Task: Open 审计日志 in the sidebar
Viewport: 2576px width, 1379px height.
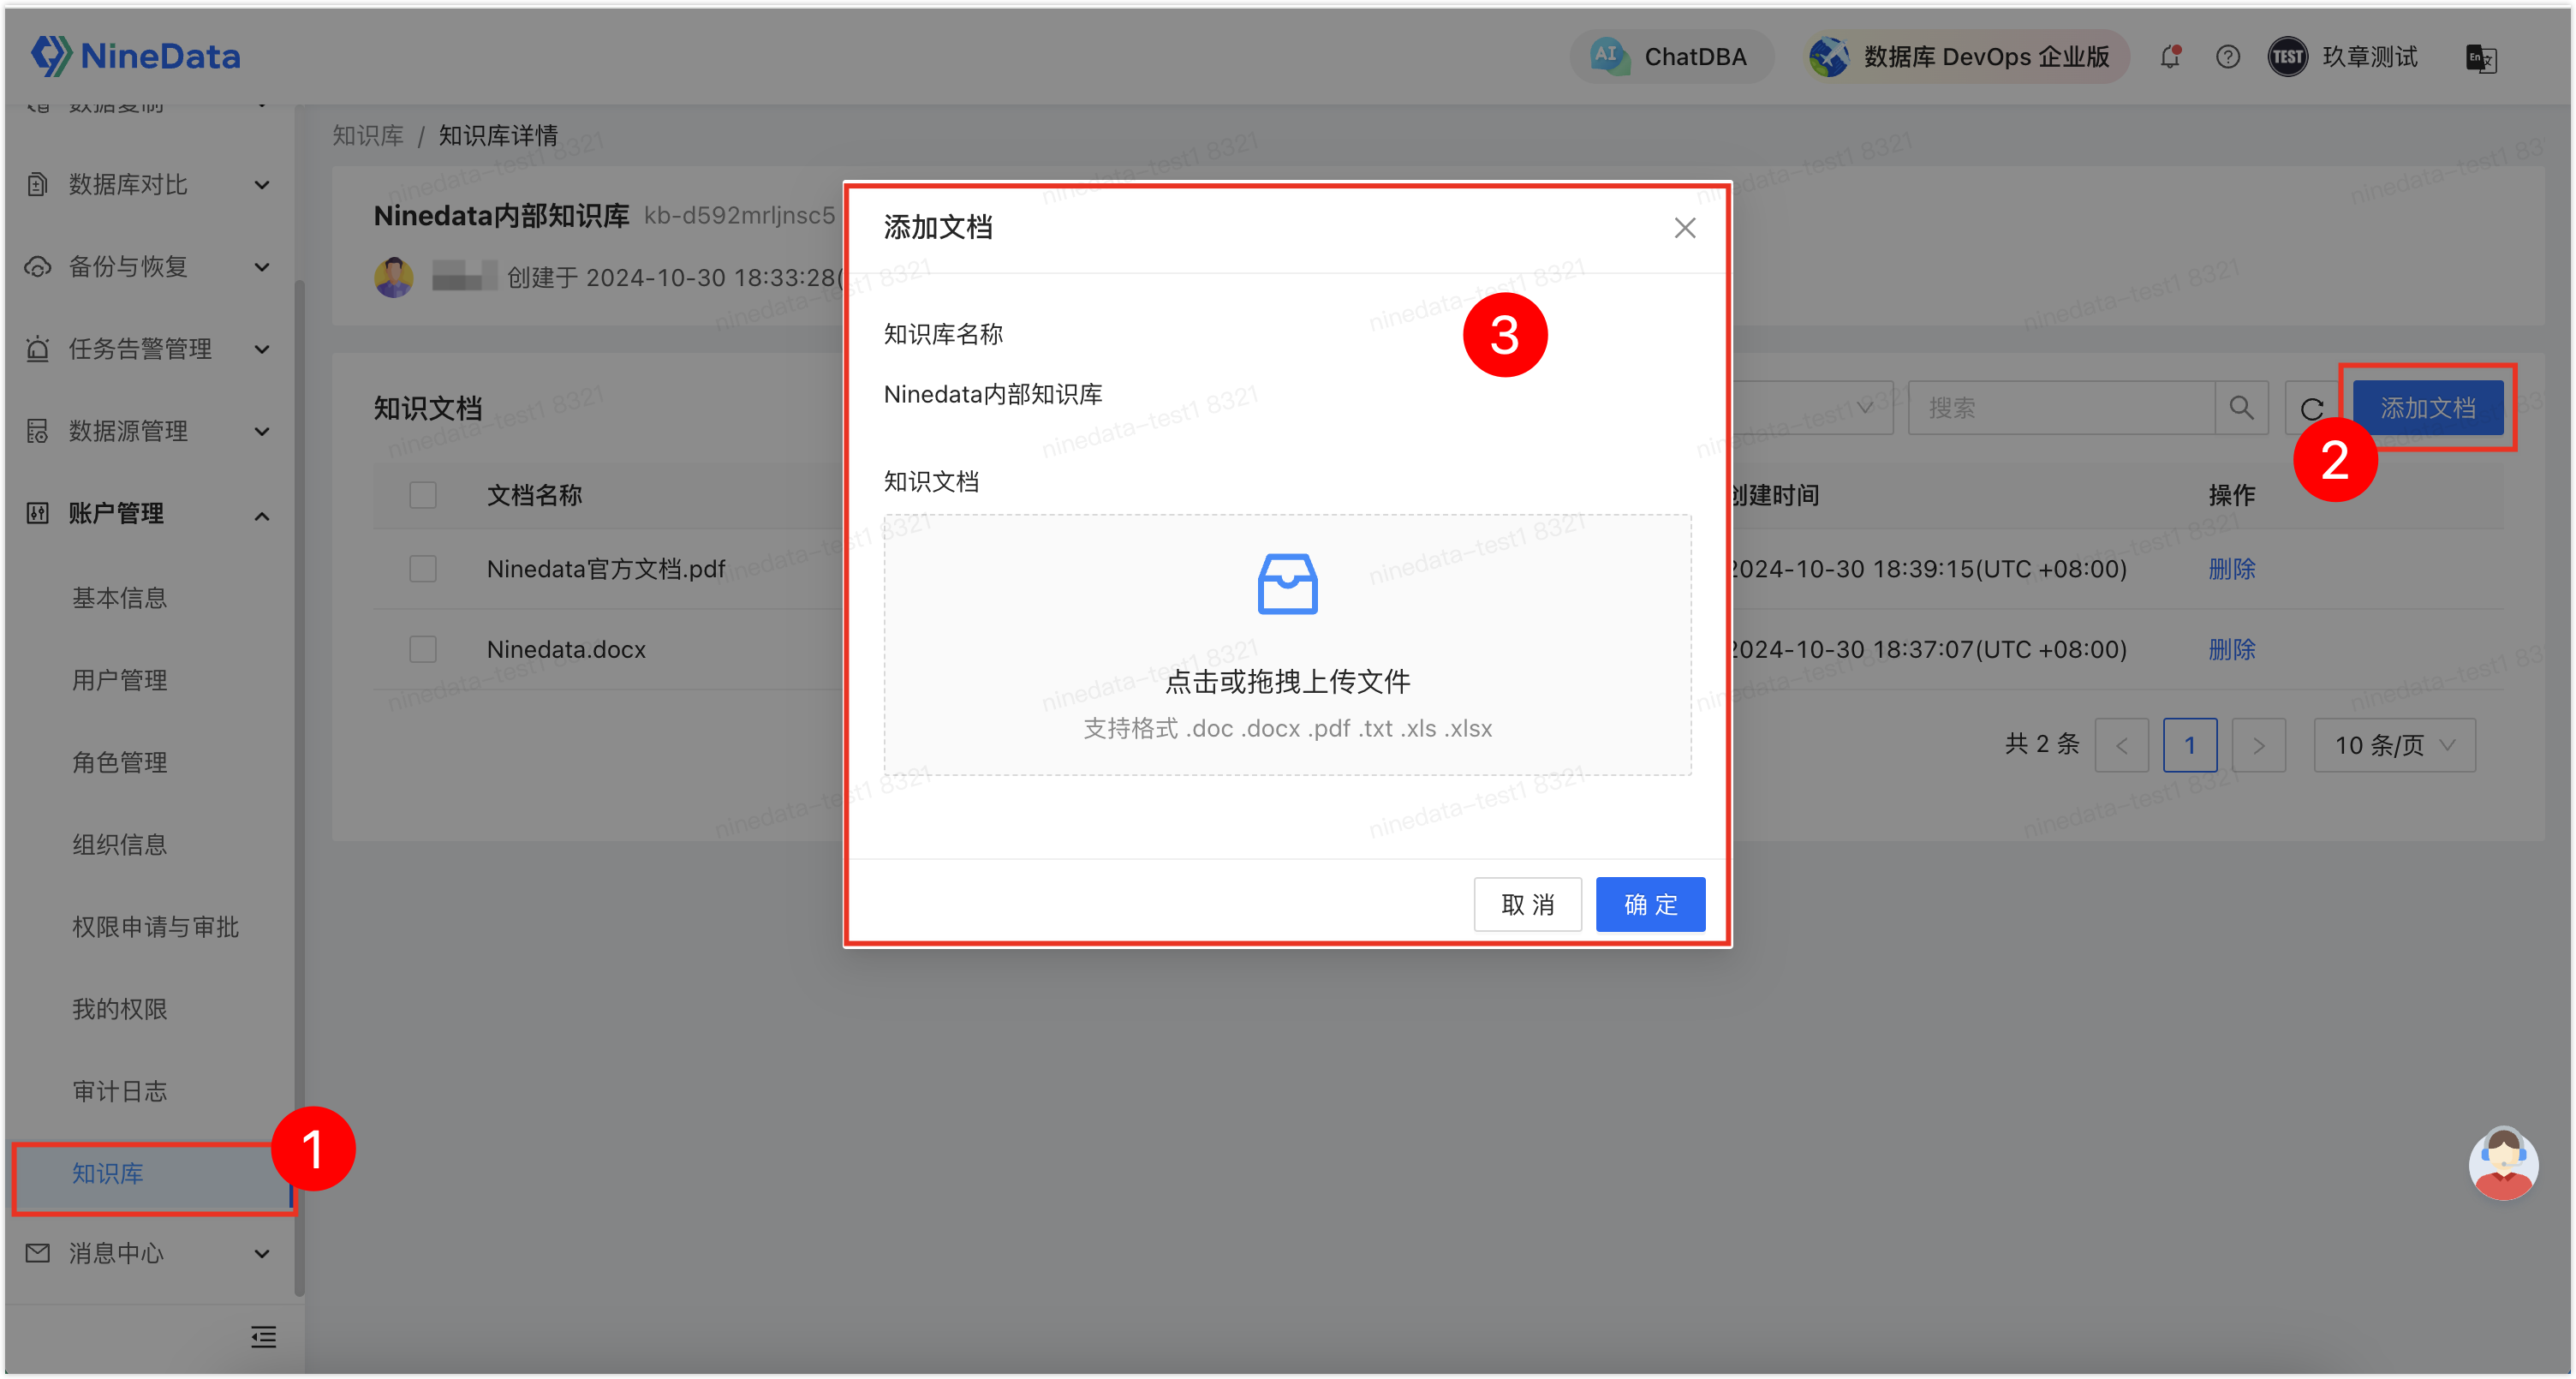Action: [119, 1091]
